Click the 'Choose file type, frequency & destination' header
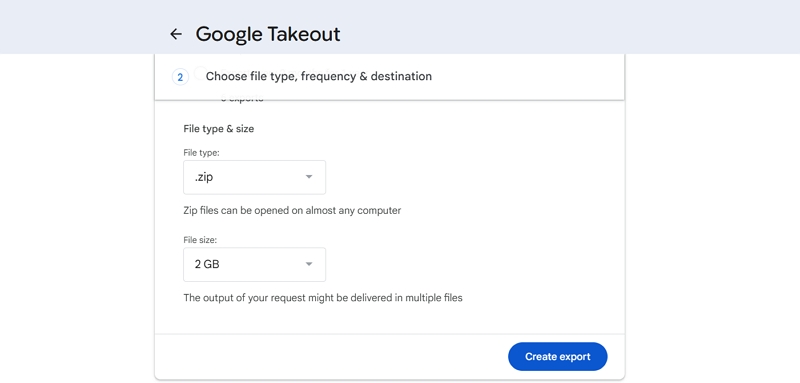Screen dimensions: 800x383 [x=318, y=76]
